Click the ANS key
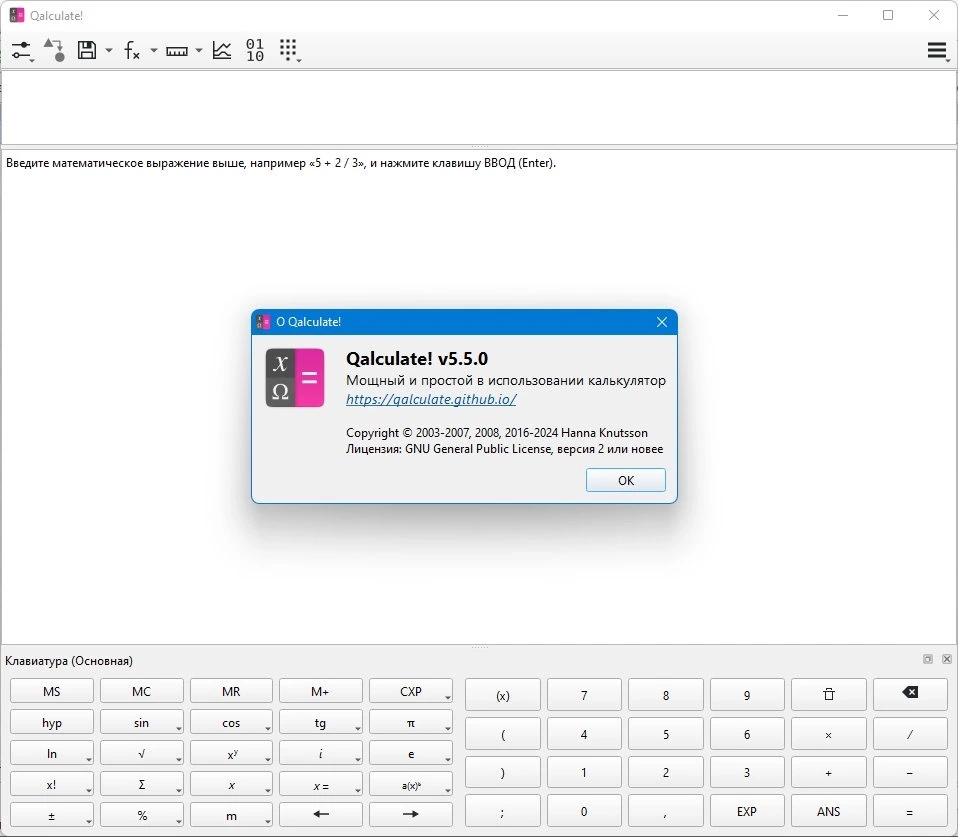The height and width of the screenshot is (837, 958). 828,811
